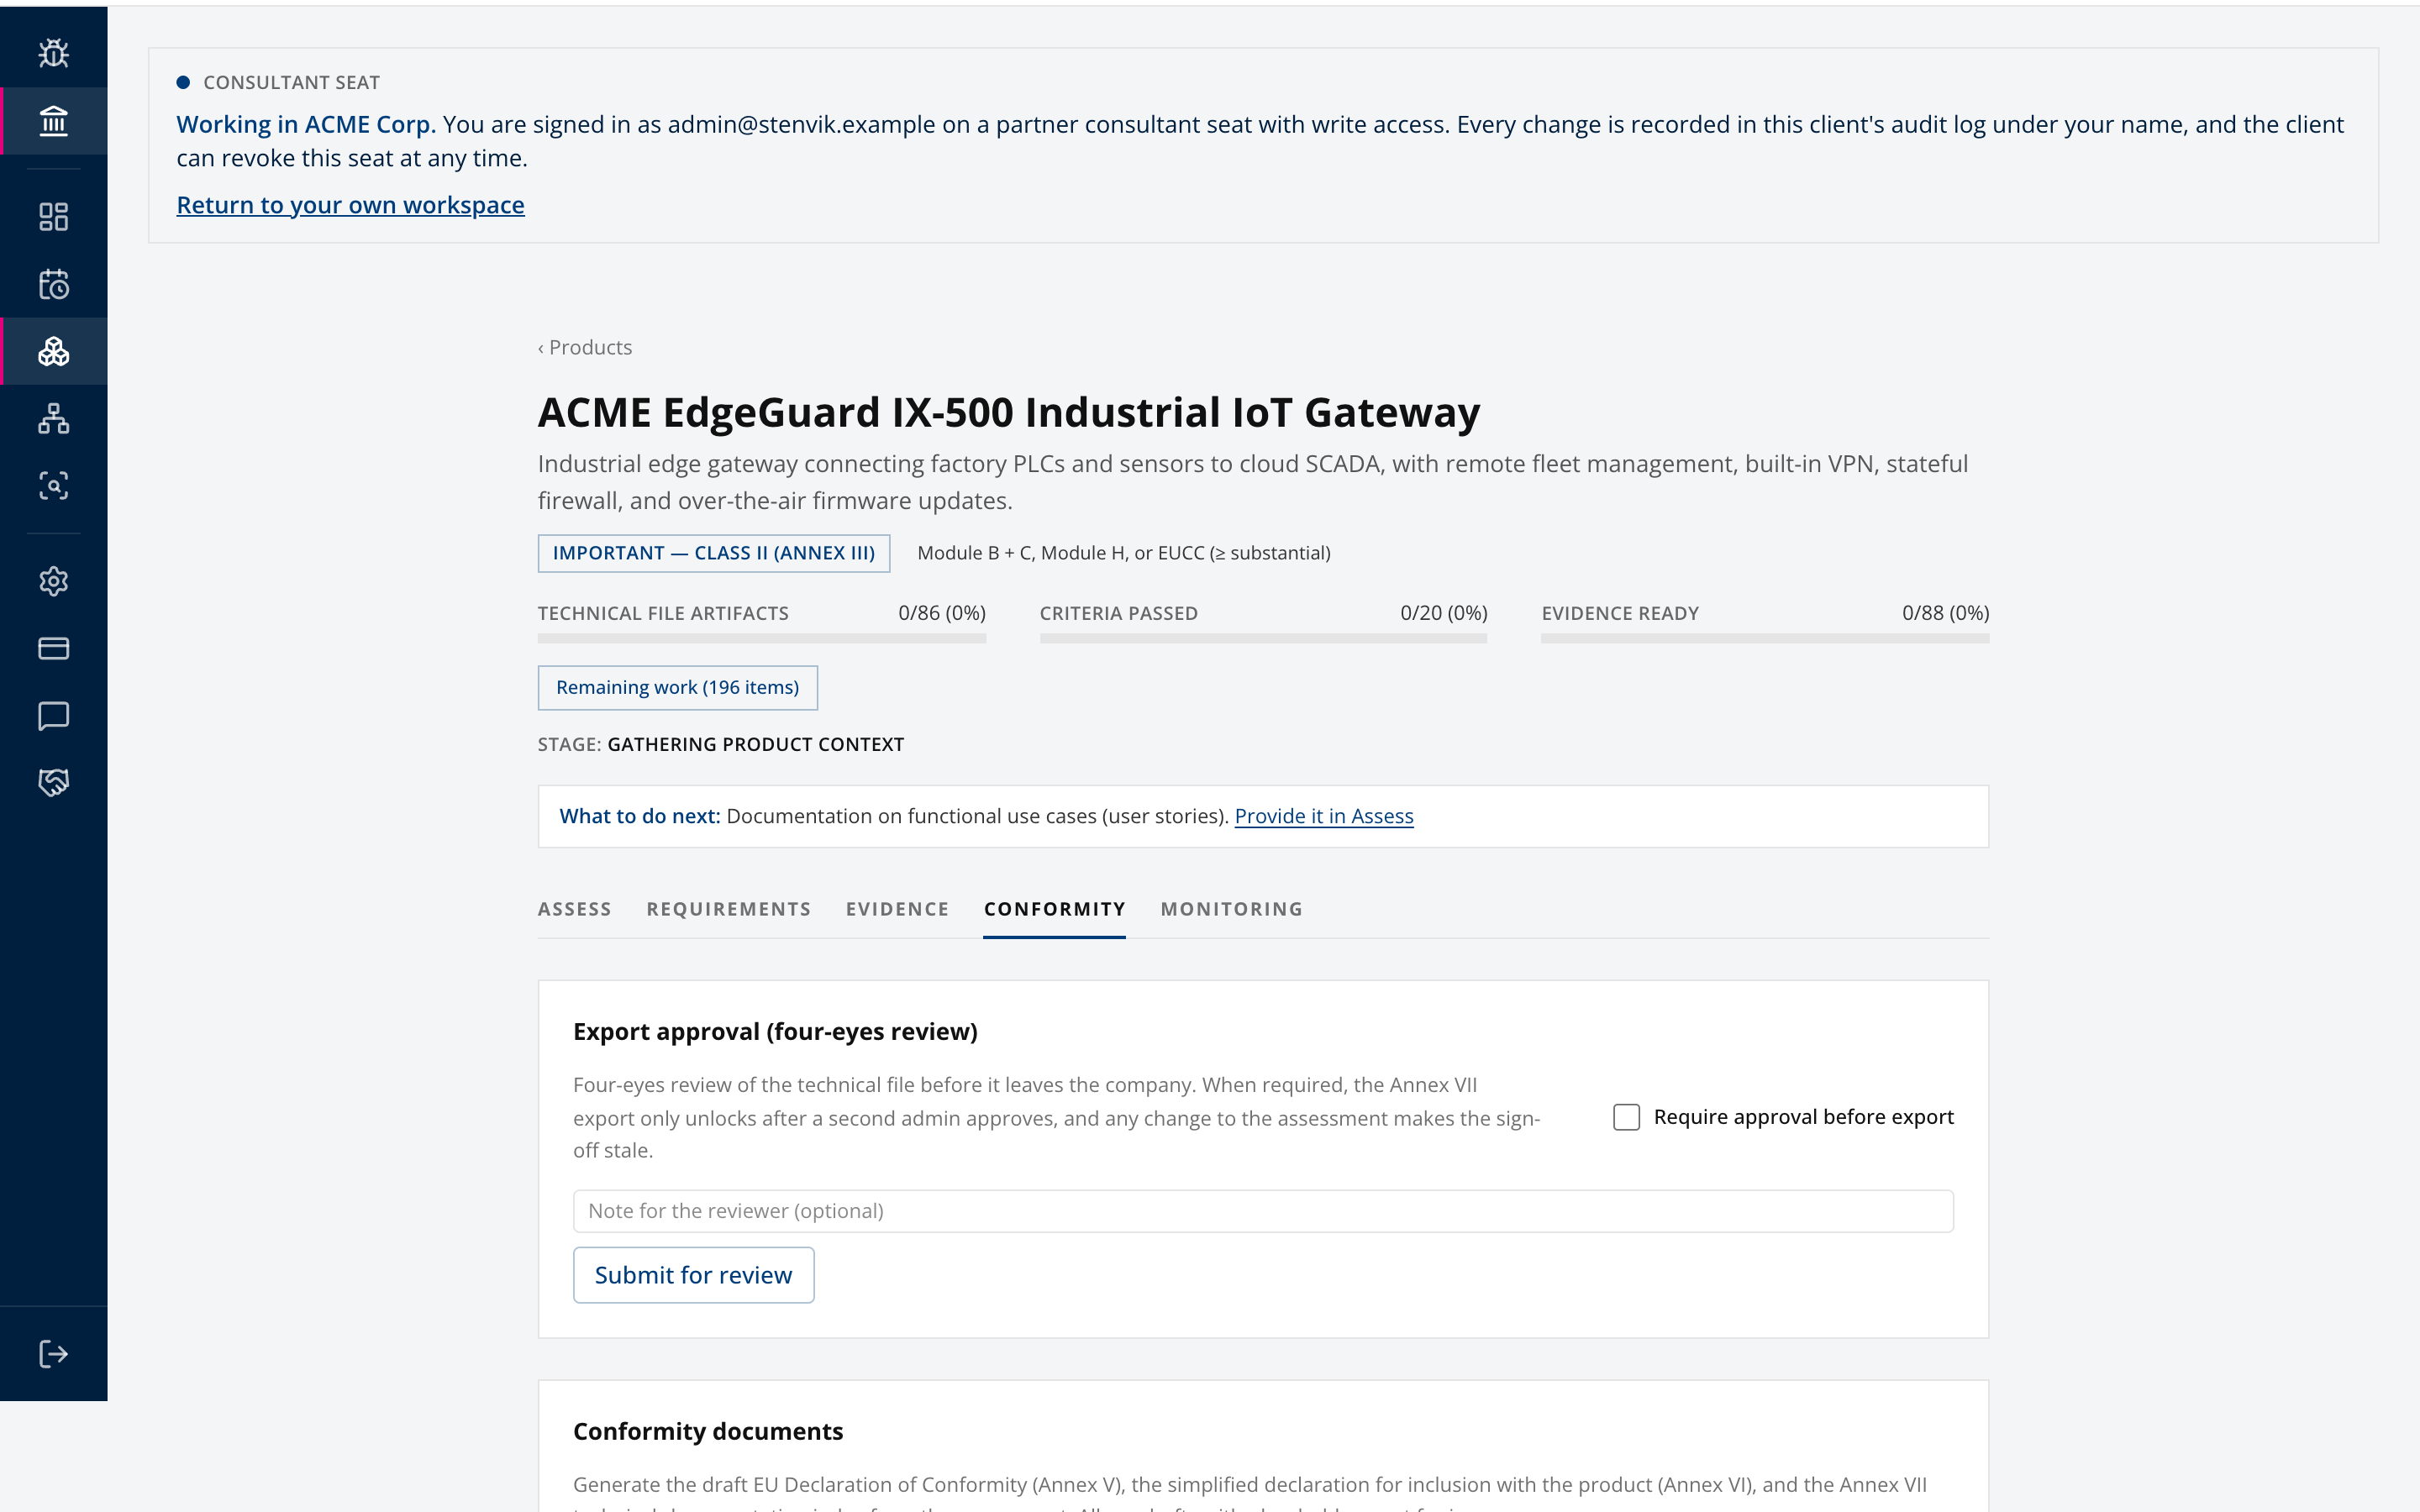Viewport: 2420px width, 1512px height.
Task: Click the 0/20 (0%) criteria value
Action: [x=1443, y=613]
